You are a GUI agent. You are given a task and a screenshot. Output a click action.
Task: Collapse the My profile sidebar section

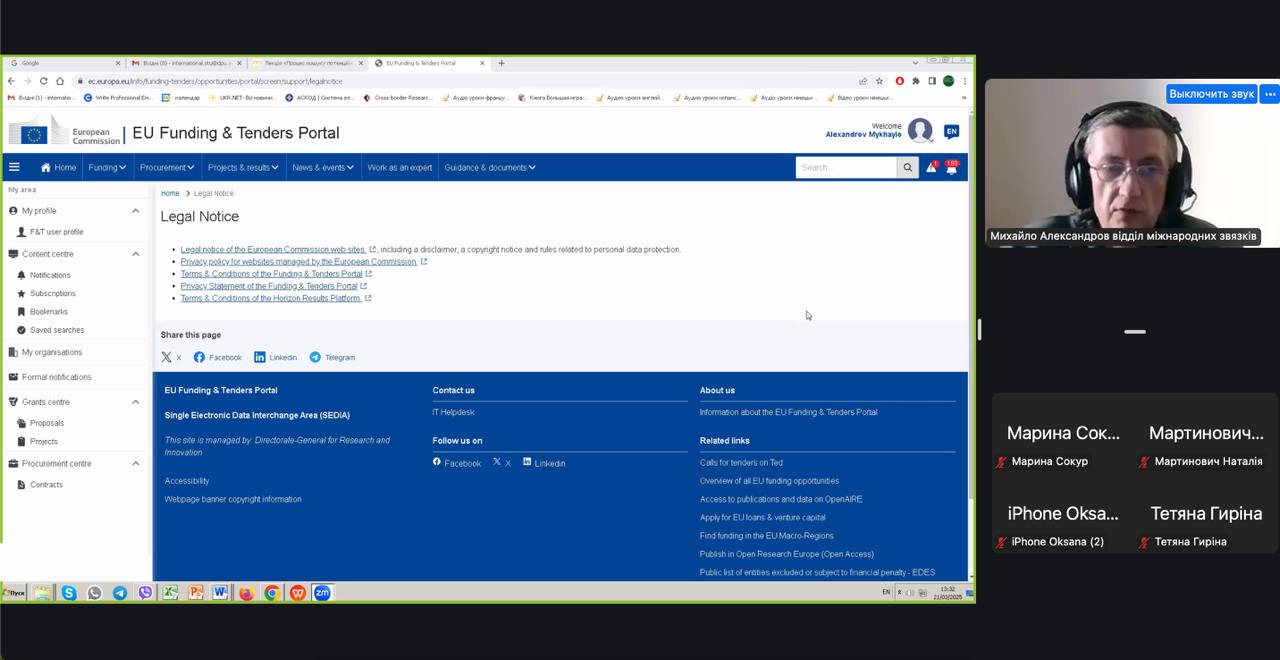coord(136,211)
